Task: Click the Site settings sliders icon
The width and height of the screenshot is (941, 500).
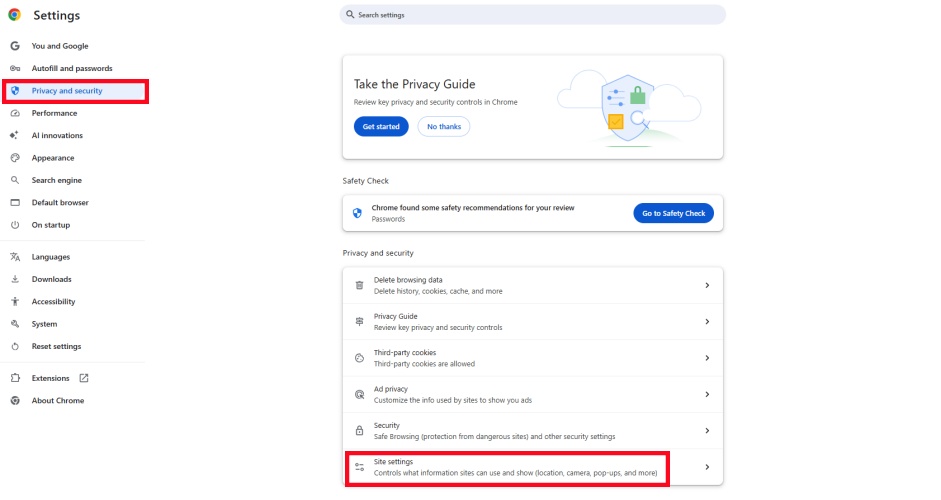Action: (x=360, y=467)
